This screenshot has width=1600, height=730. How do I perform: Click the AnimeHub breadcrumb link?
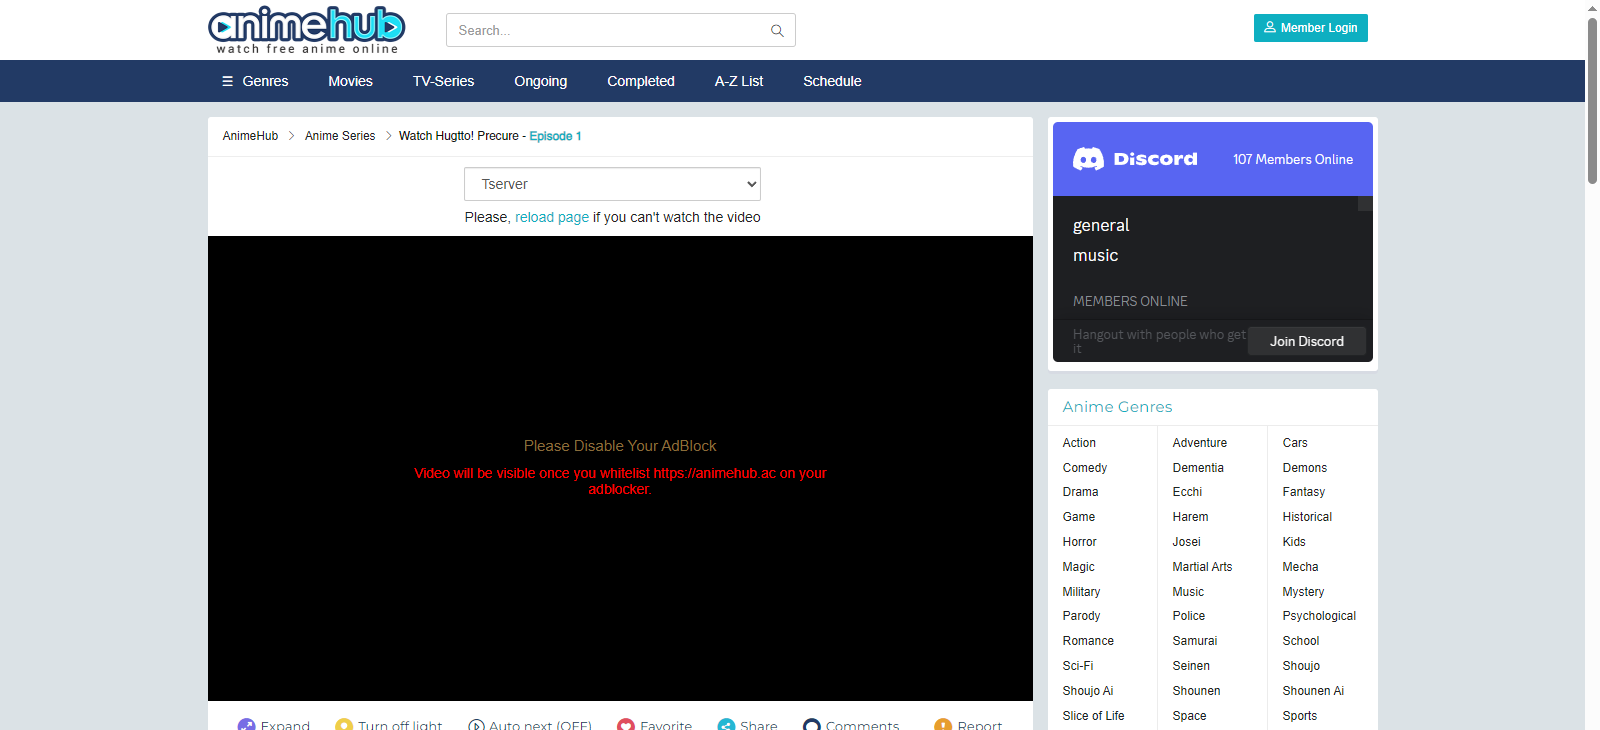(250, 136)
